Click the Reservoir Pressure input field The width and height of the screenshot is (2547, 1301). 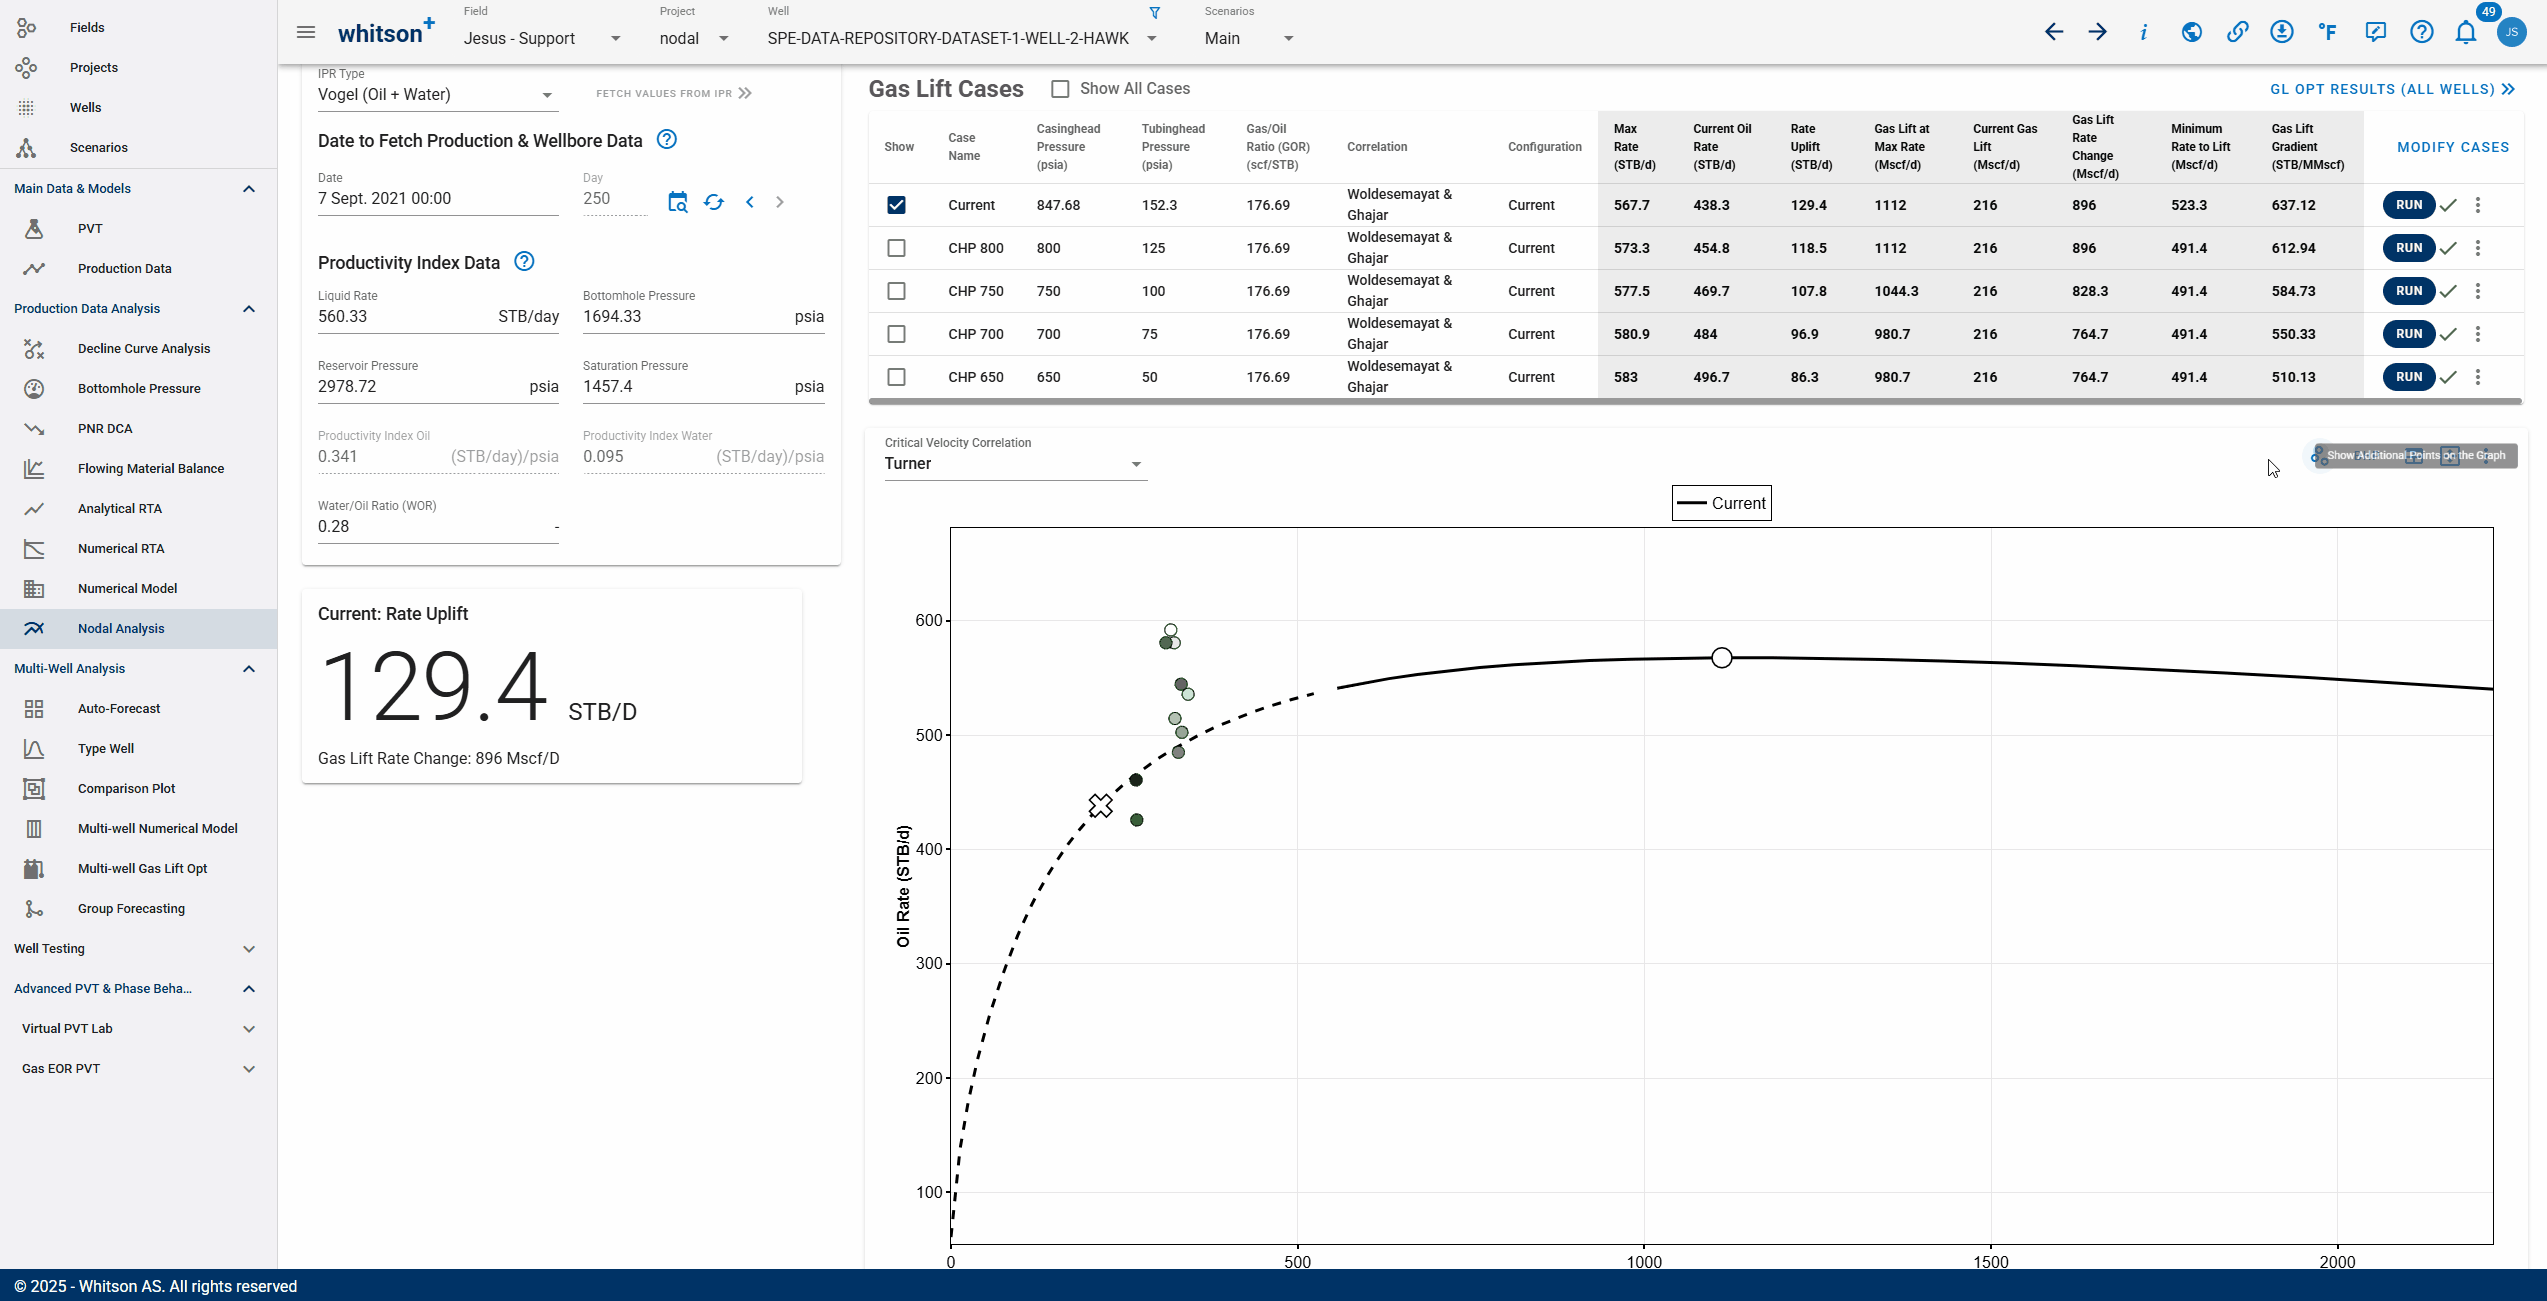pyautogui.click(x=438, y=387)
